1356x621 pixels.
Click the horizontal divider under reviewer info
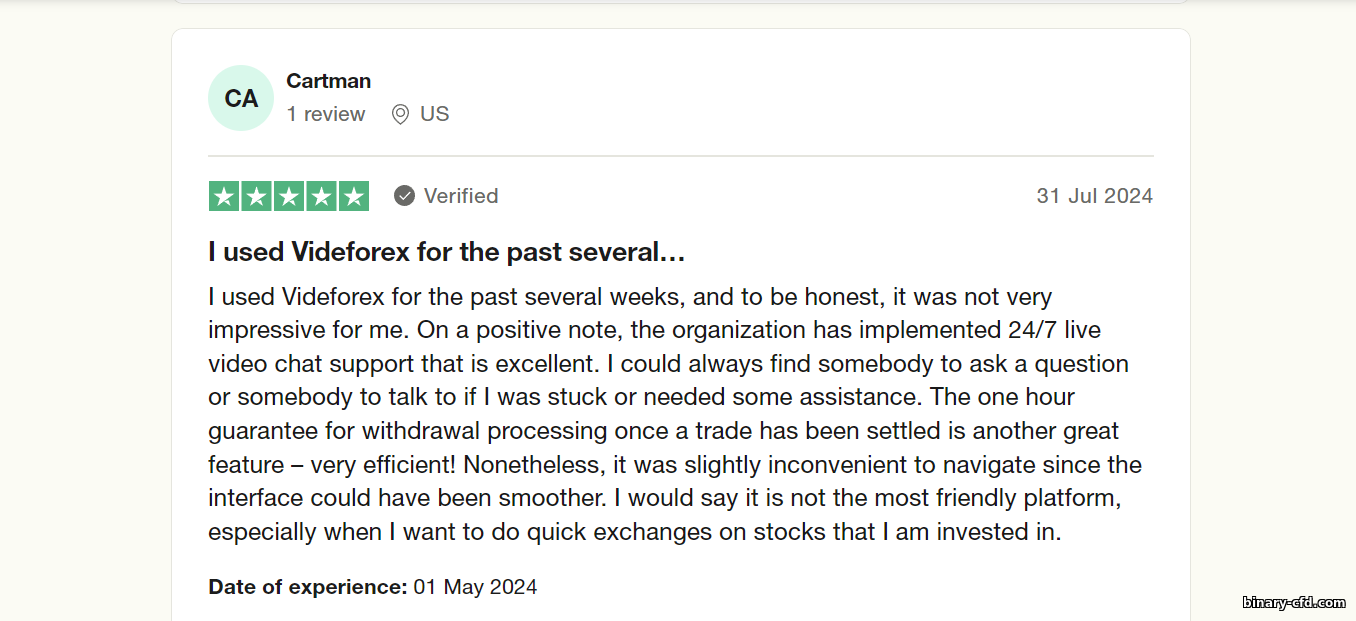681,156
